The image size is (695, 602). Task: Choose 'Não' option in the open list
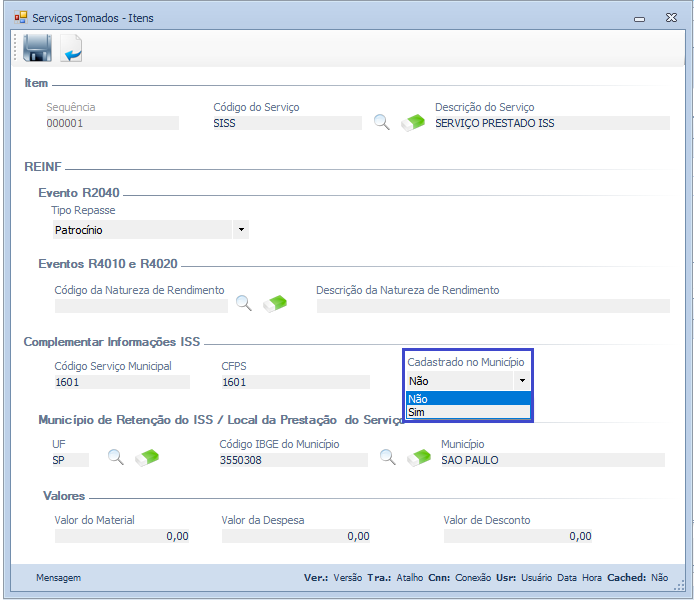tap(467, 399)
